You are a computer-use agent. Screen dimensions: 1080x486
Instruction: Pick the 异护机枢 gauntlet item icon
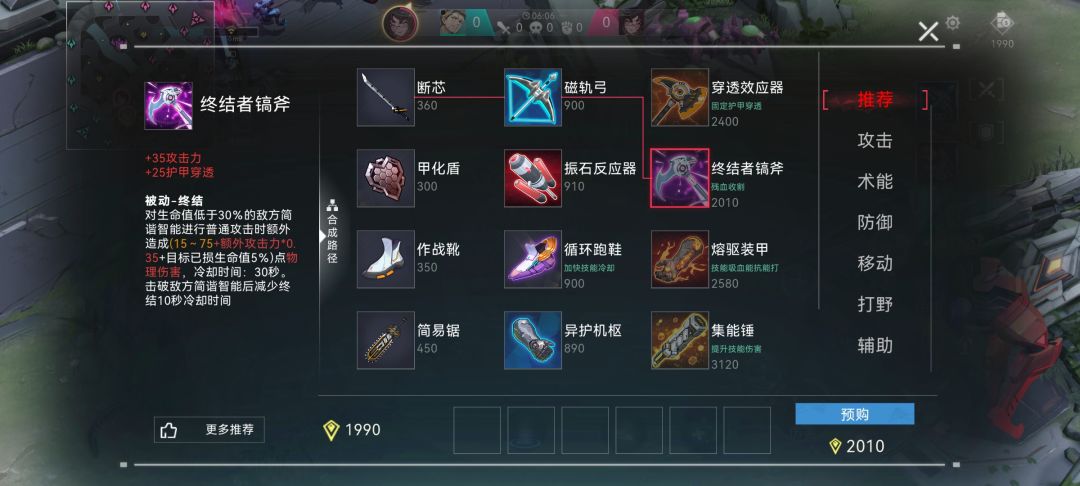pos(532,340)
